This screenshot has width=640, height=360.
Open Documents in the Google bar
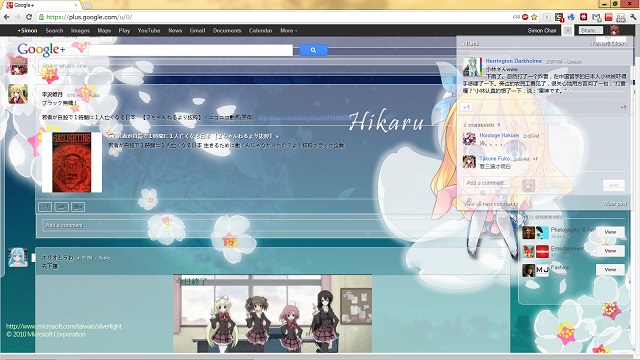click(227, 31)
